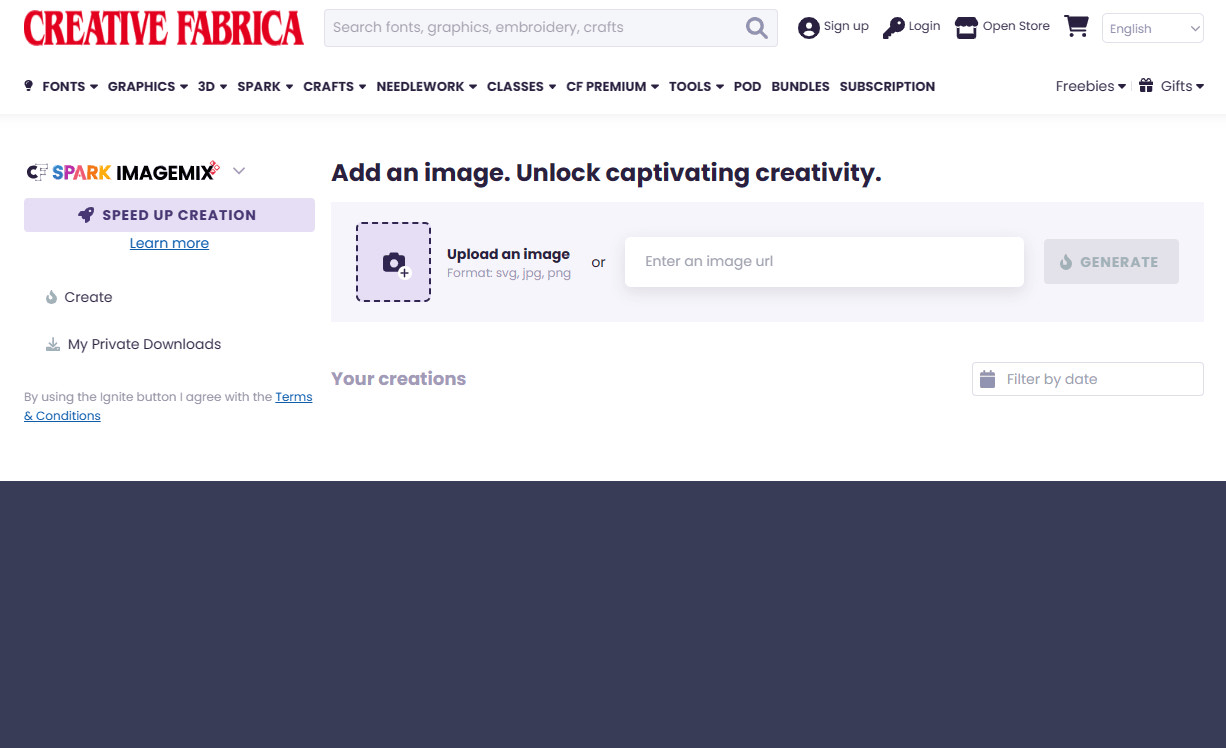Screen dimensions: 1226x748
Task: Select the BUNDLES menu item
Action: pos(800,87)
